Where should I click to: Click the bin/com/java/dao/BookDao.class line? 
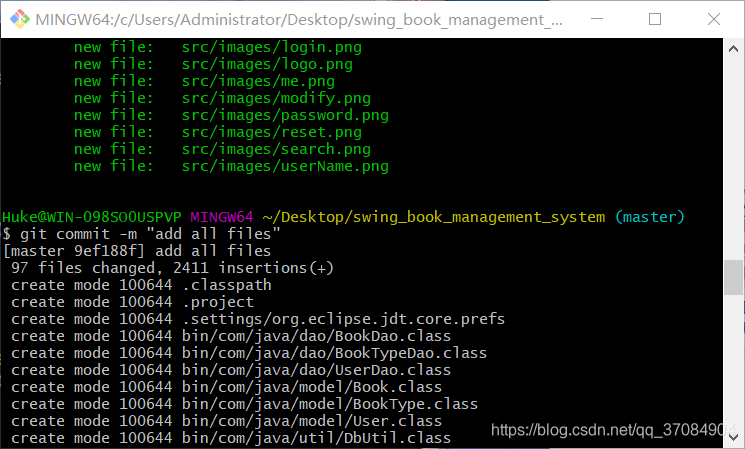[231, 336]
